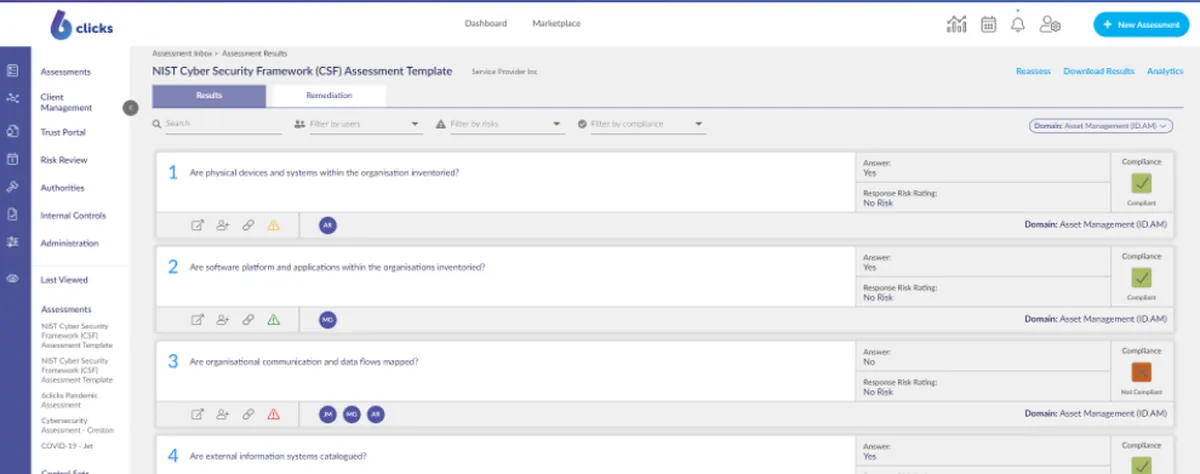Click the Analytics link

[1165, 71]
